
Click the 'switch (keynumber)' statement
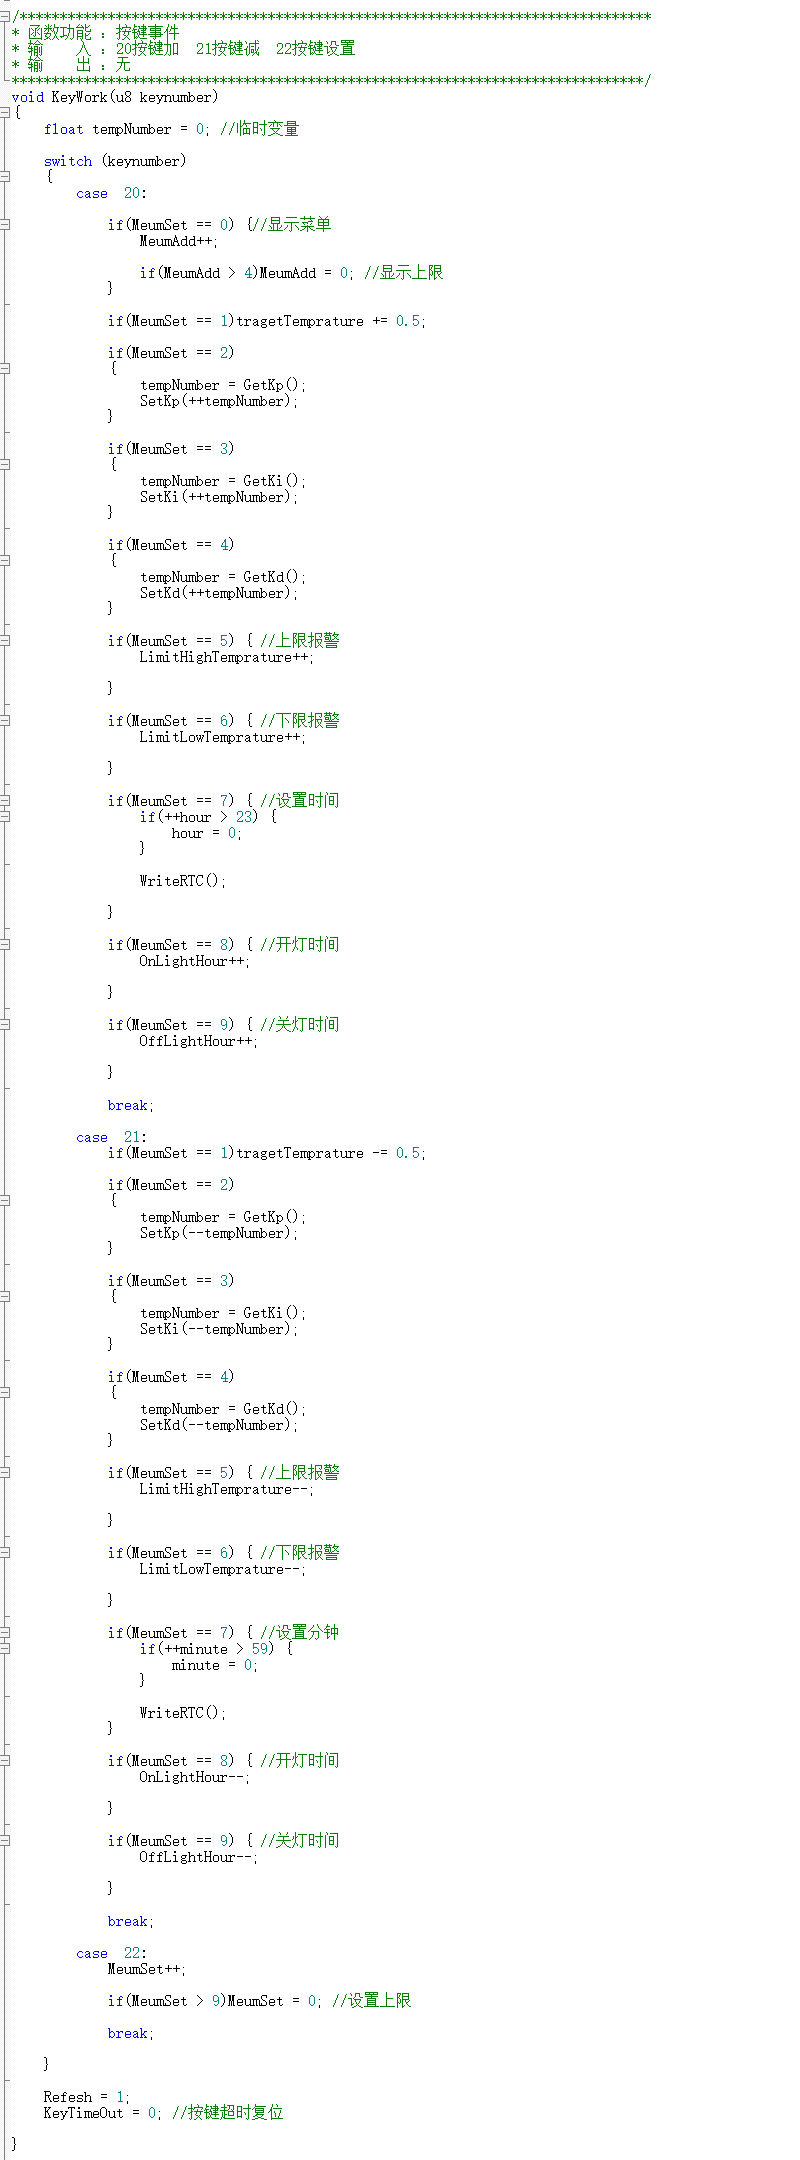pyautogui.click(x=115, y=161)
